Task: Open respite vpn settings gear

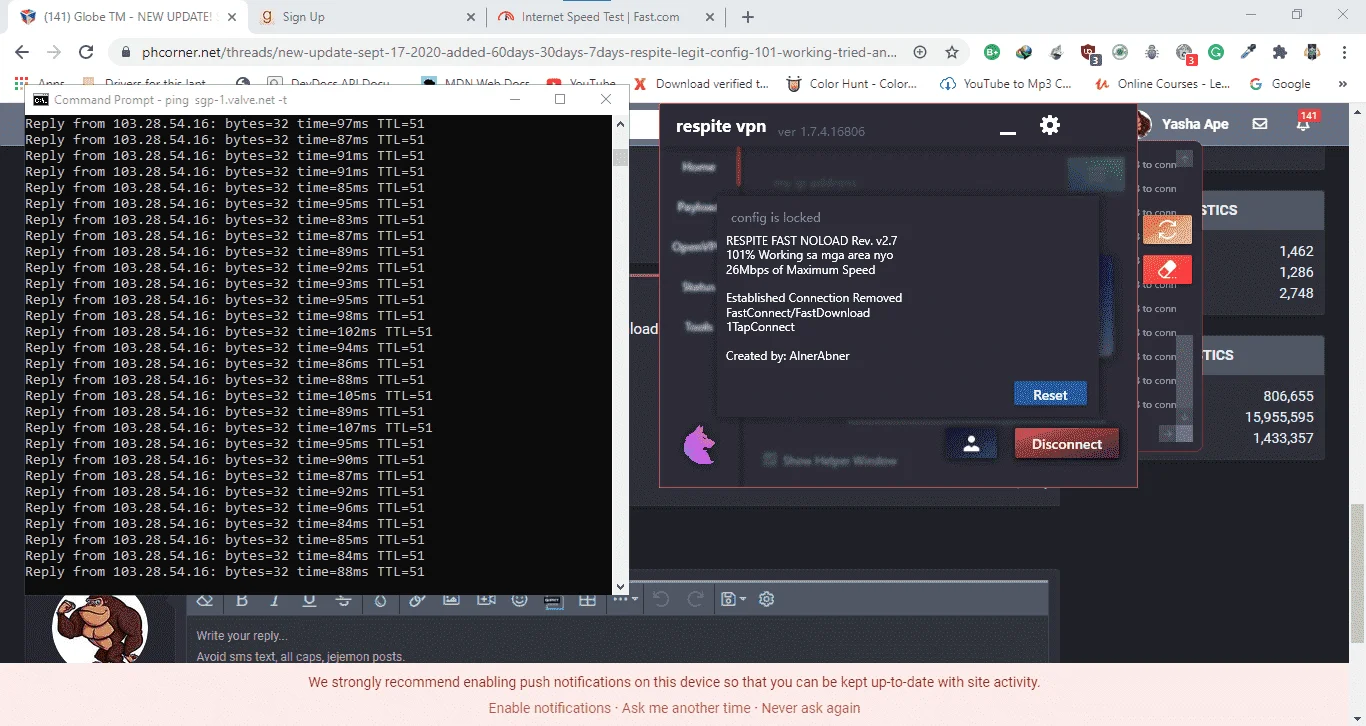Action: pyautogui.click(x=1049, y=125)
